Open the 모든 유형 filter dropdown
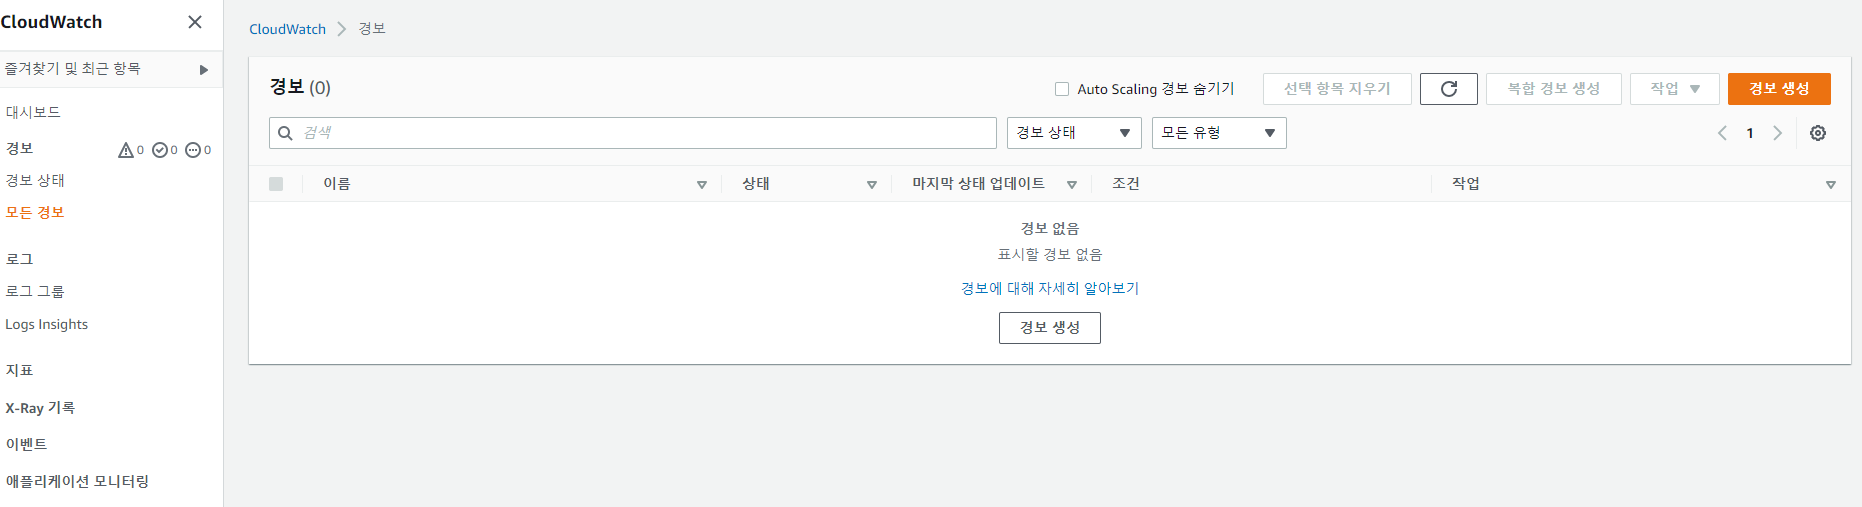This screenshot has height=507, width=1862. (1219, 133)
